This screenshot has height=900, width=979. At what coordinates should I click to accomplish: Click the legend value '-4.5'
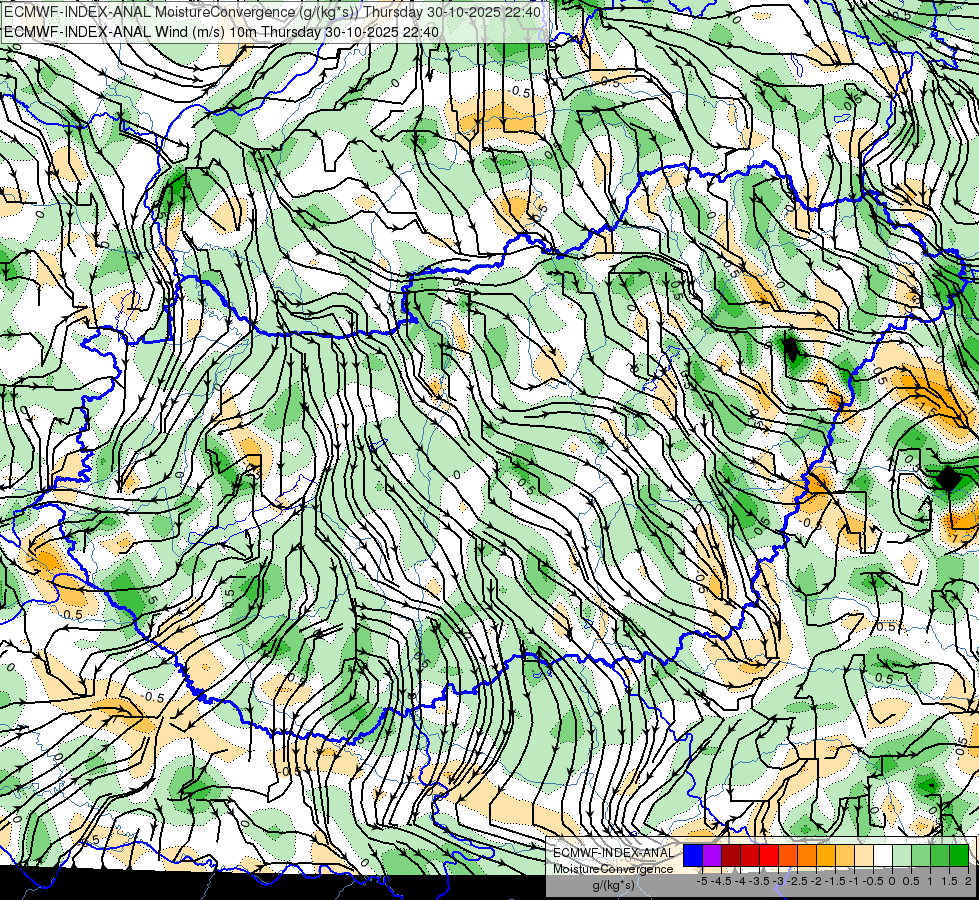721,881
